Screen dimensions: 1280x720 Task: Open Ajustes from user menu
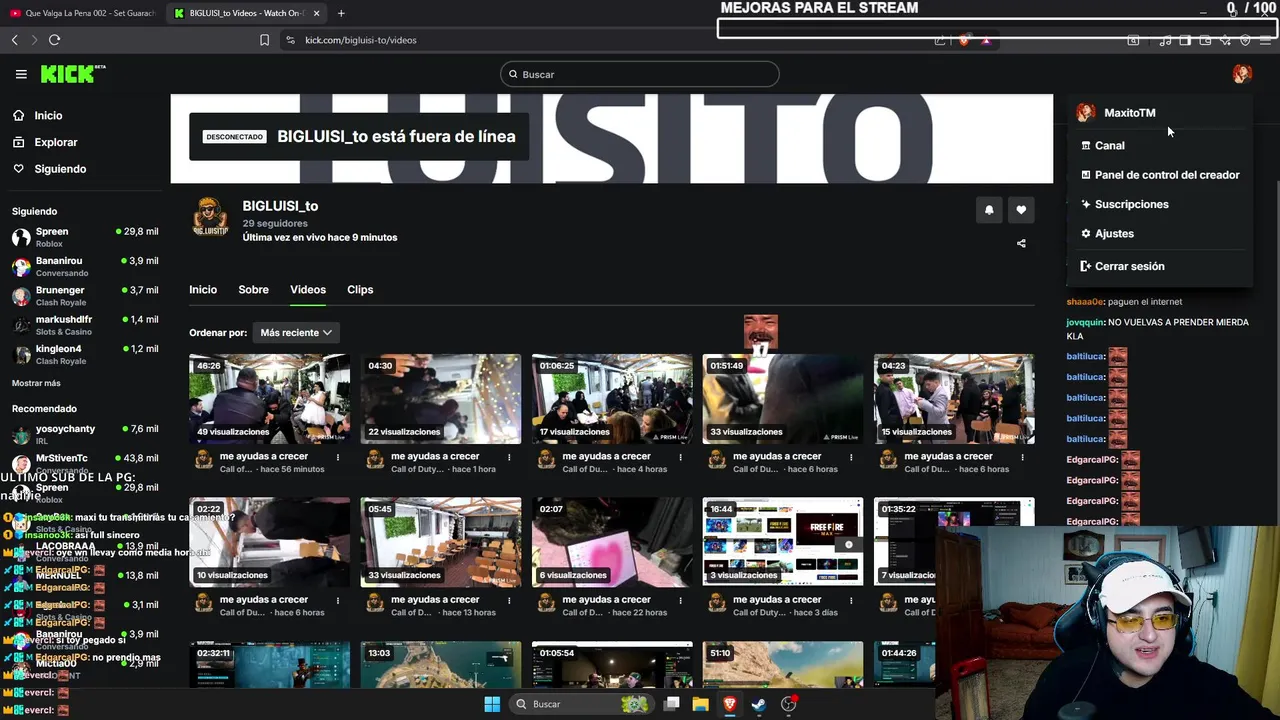[x=1107, y=233]
